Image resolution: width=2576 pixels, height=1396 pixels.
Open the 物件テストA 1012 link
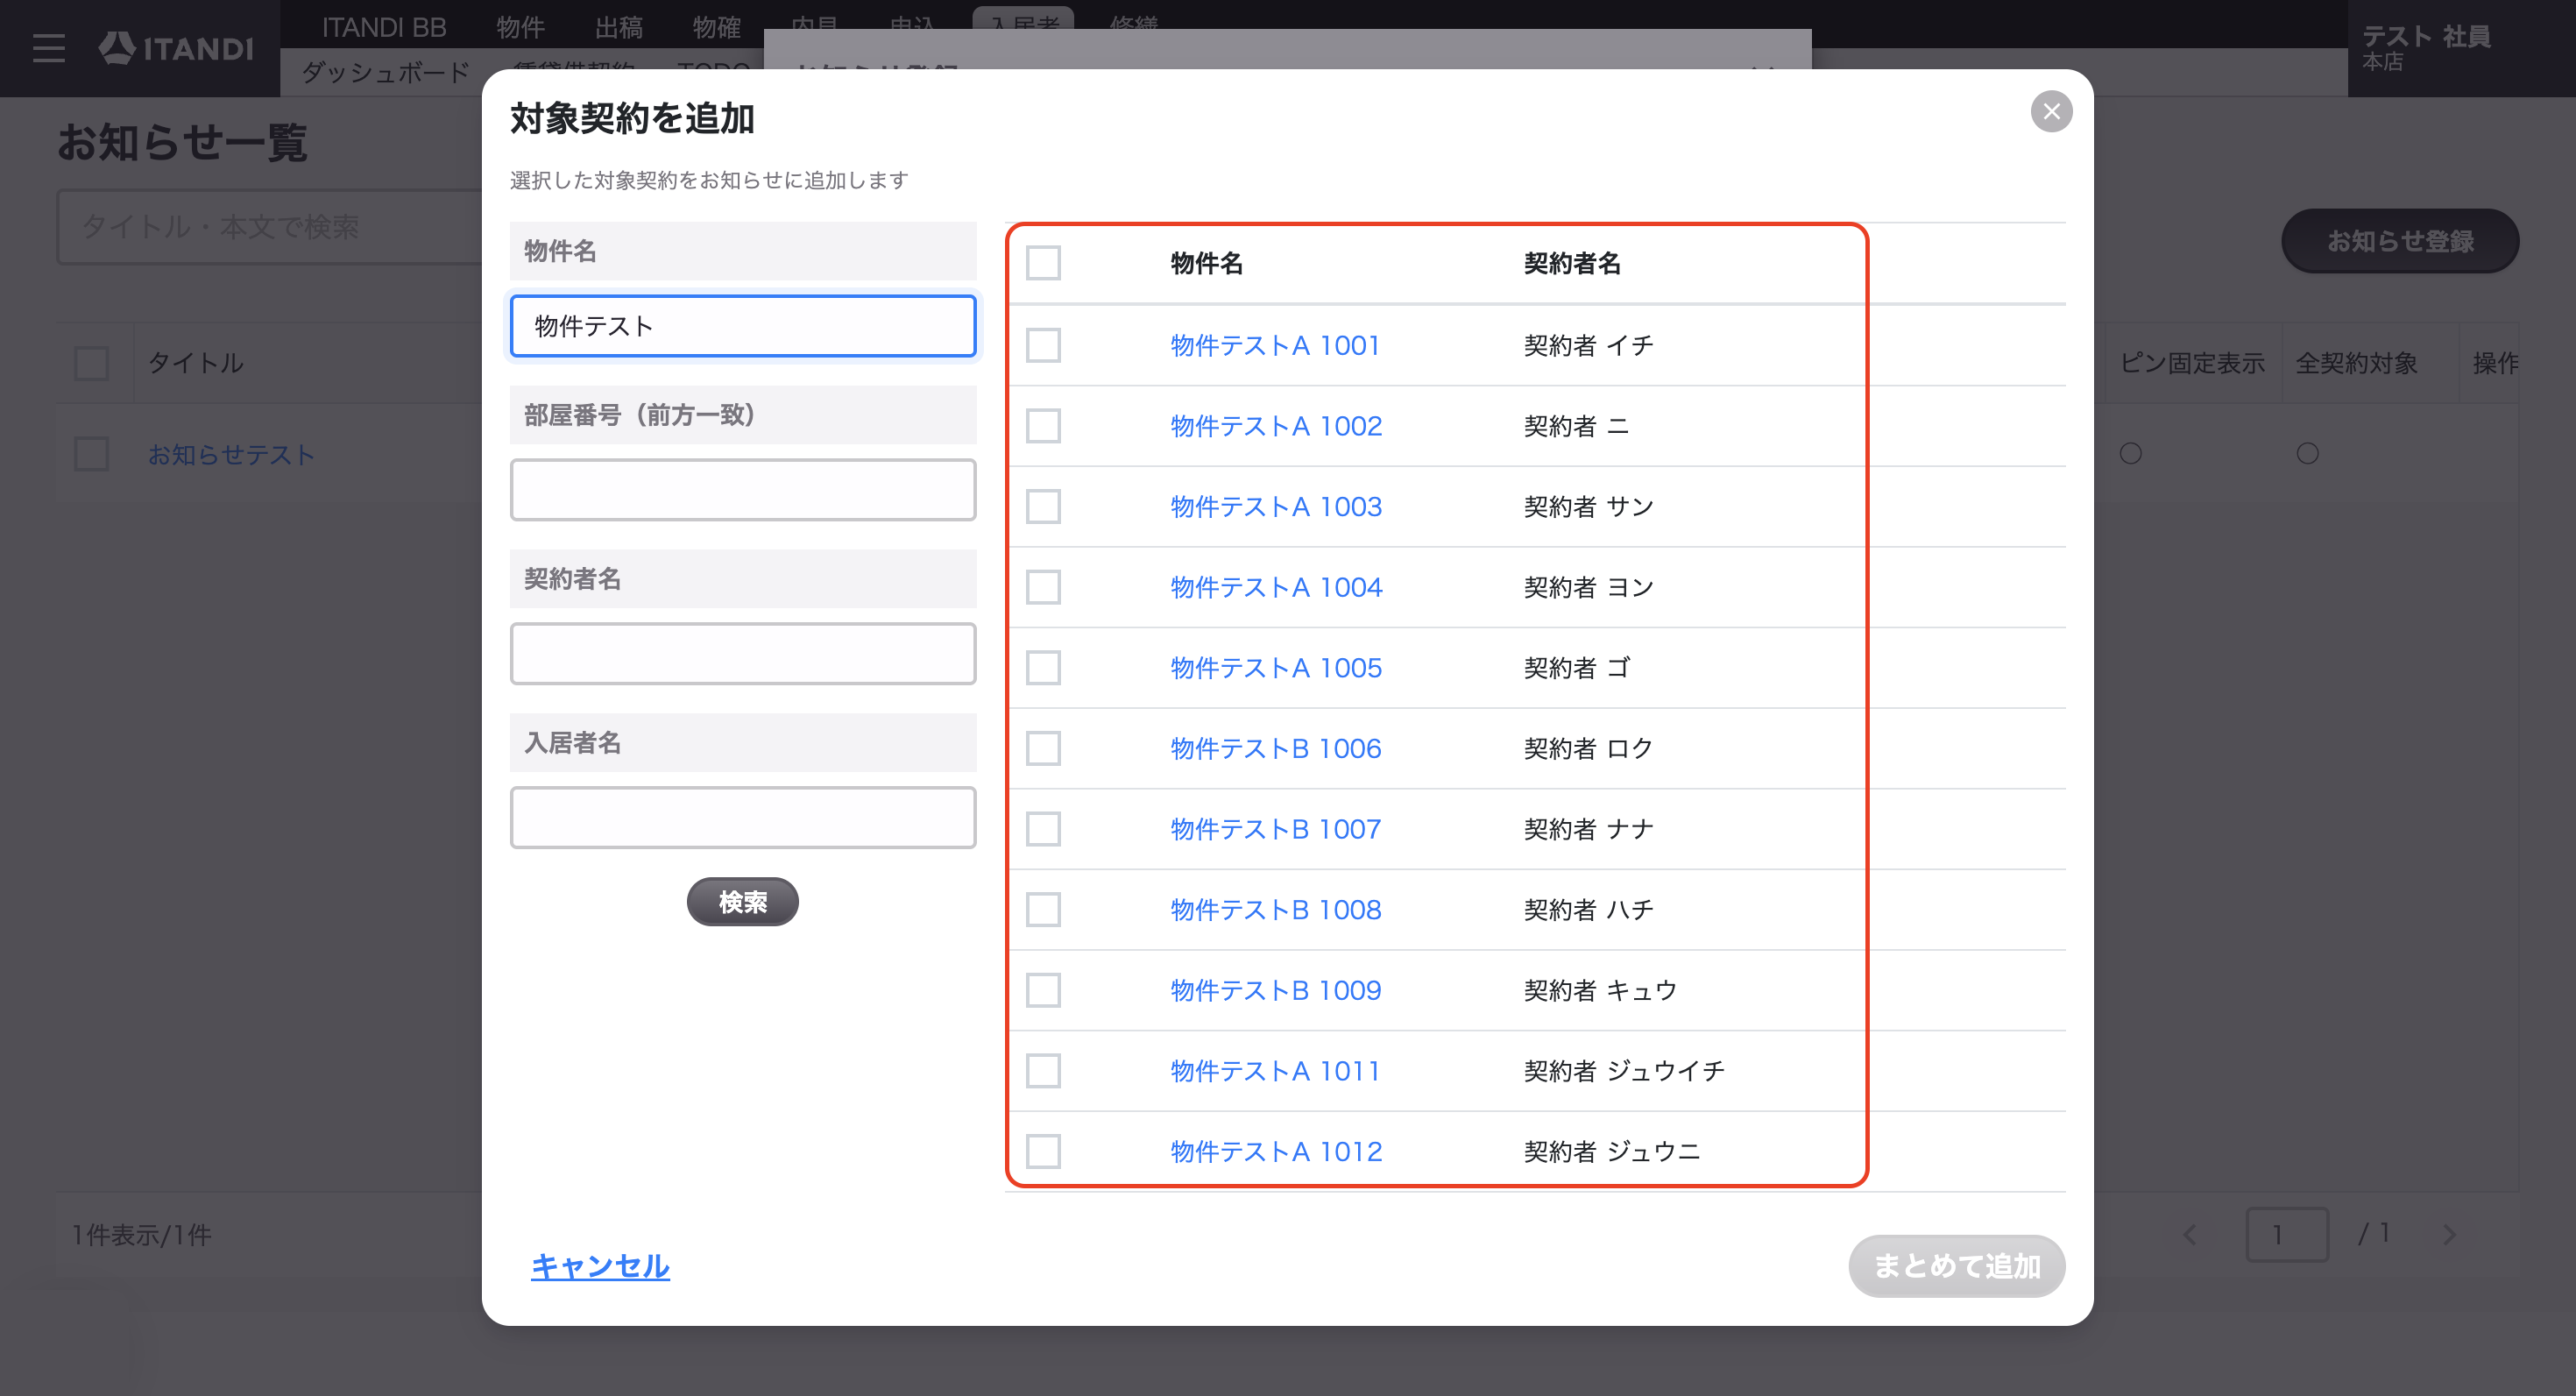1276,1152
